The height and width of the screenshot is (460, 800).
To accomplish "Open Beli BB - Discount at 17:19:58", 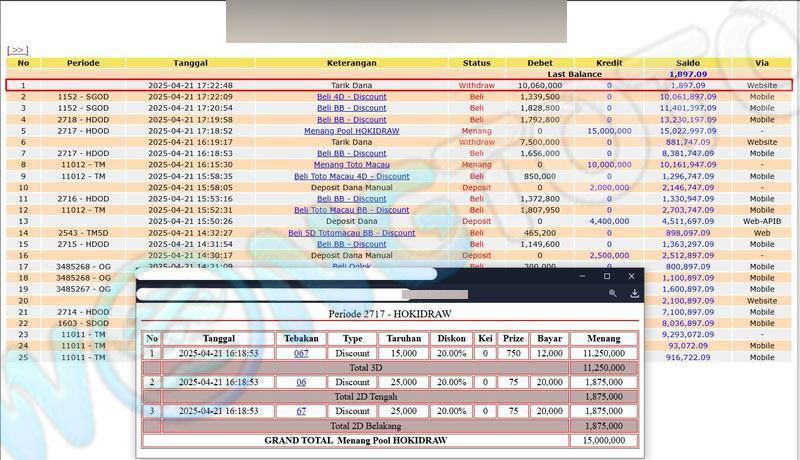I will (351, 120).
